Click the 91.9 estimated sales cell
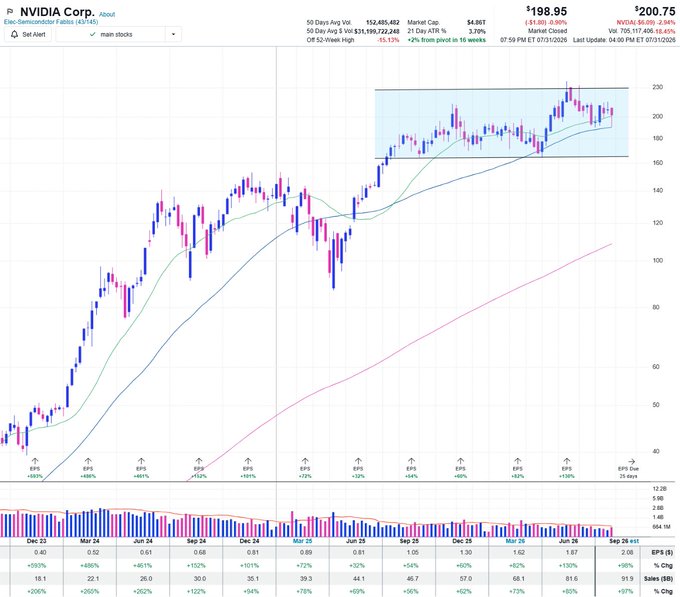680x597 pixels. [628, 578]
